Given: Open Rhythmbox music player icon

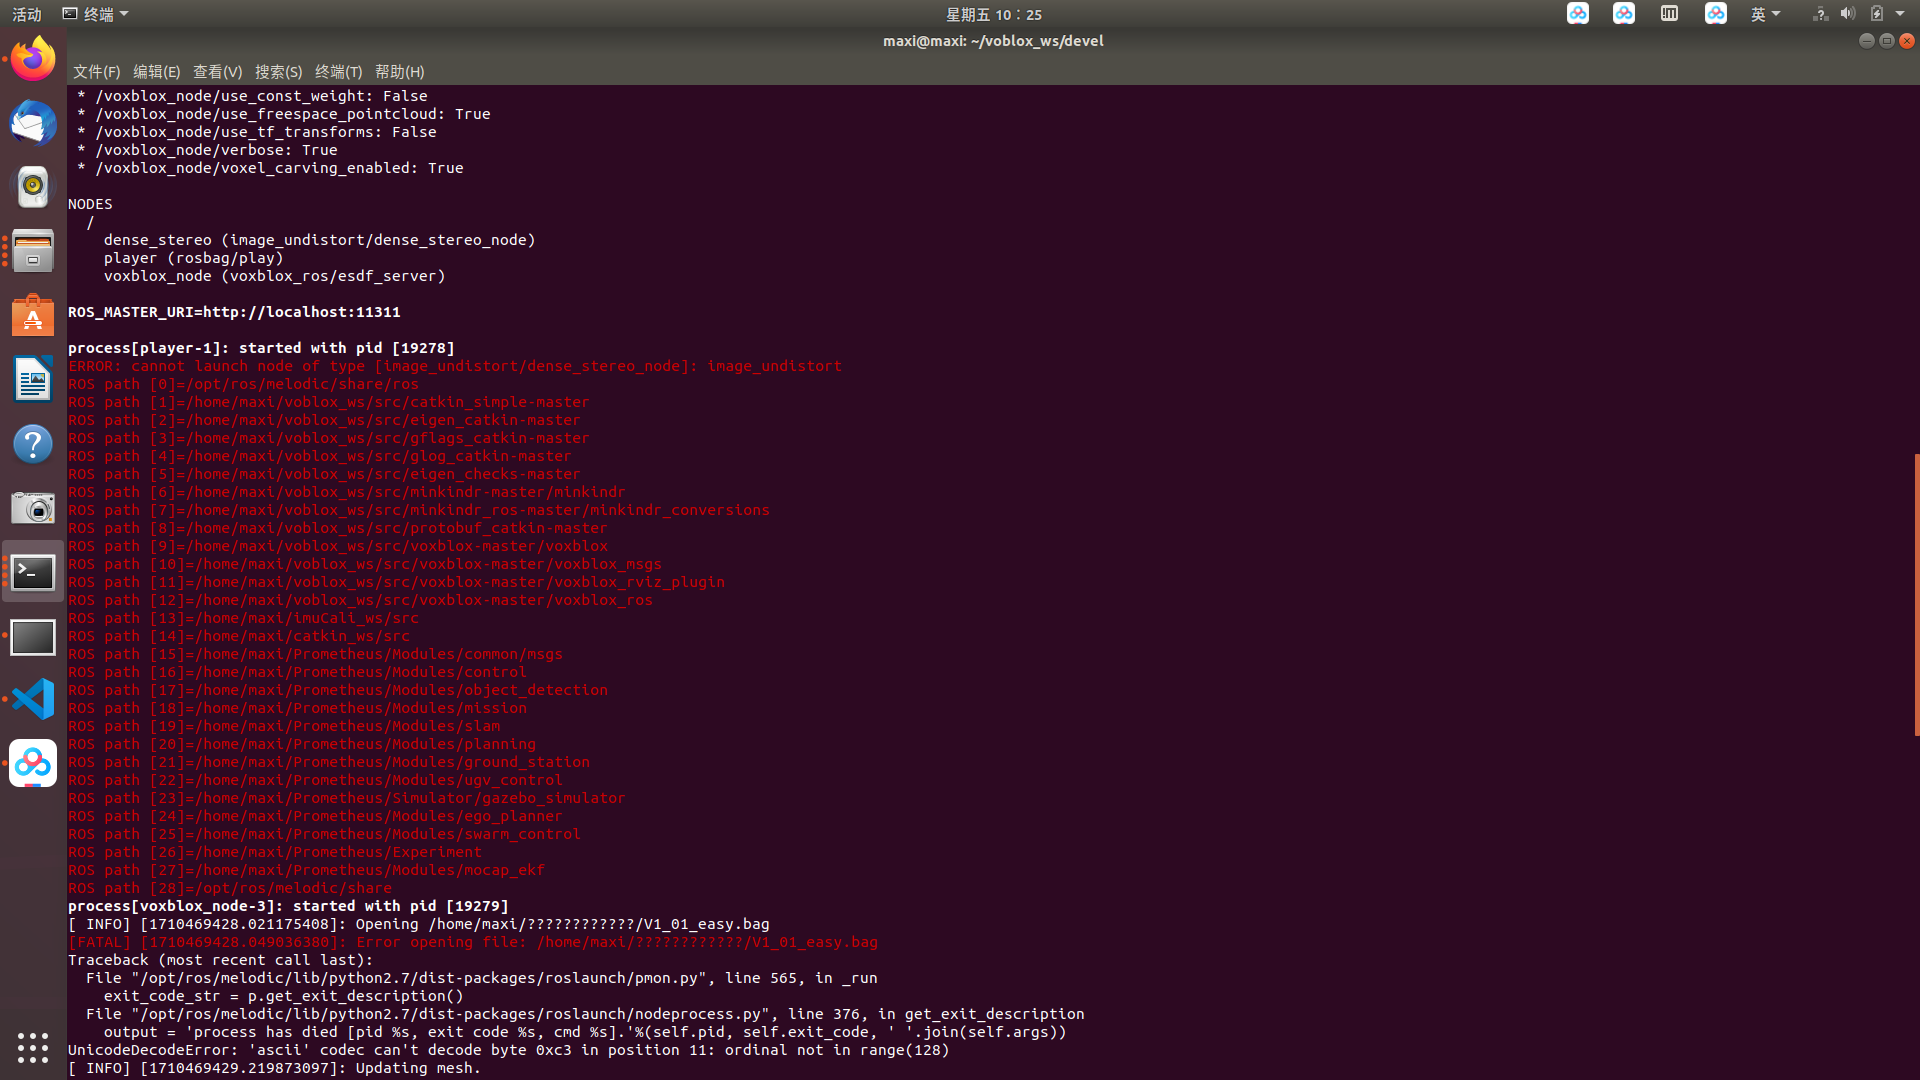Looking at the screenshot, I should click(x=33, y=187).
